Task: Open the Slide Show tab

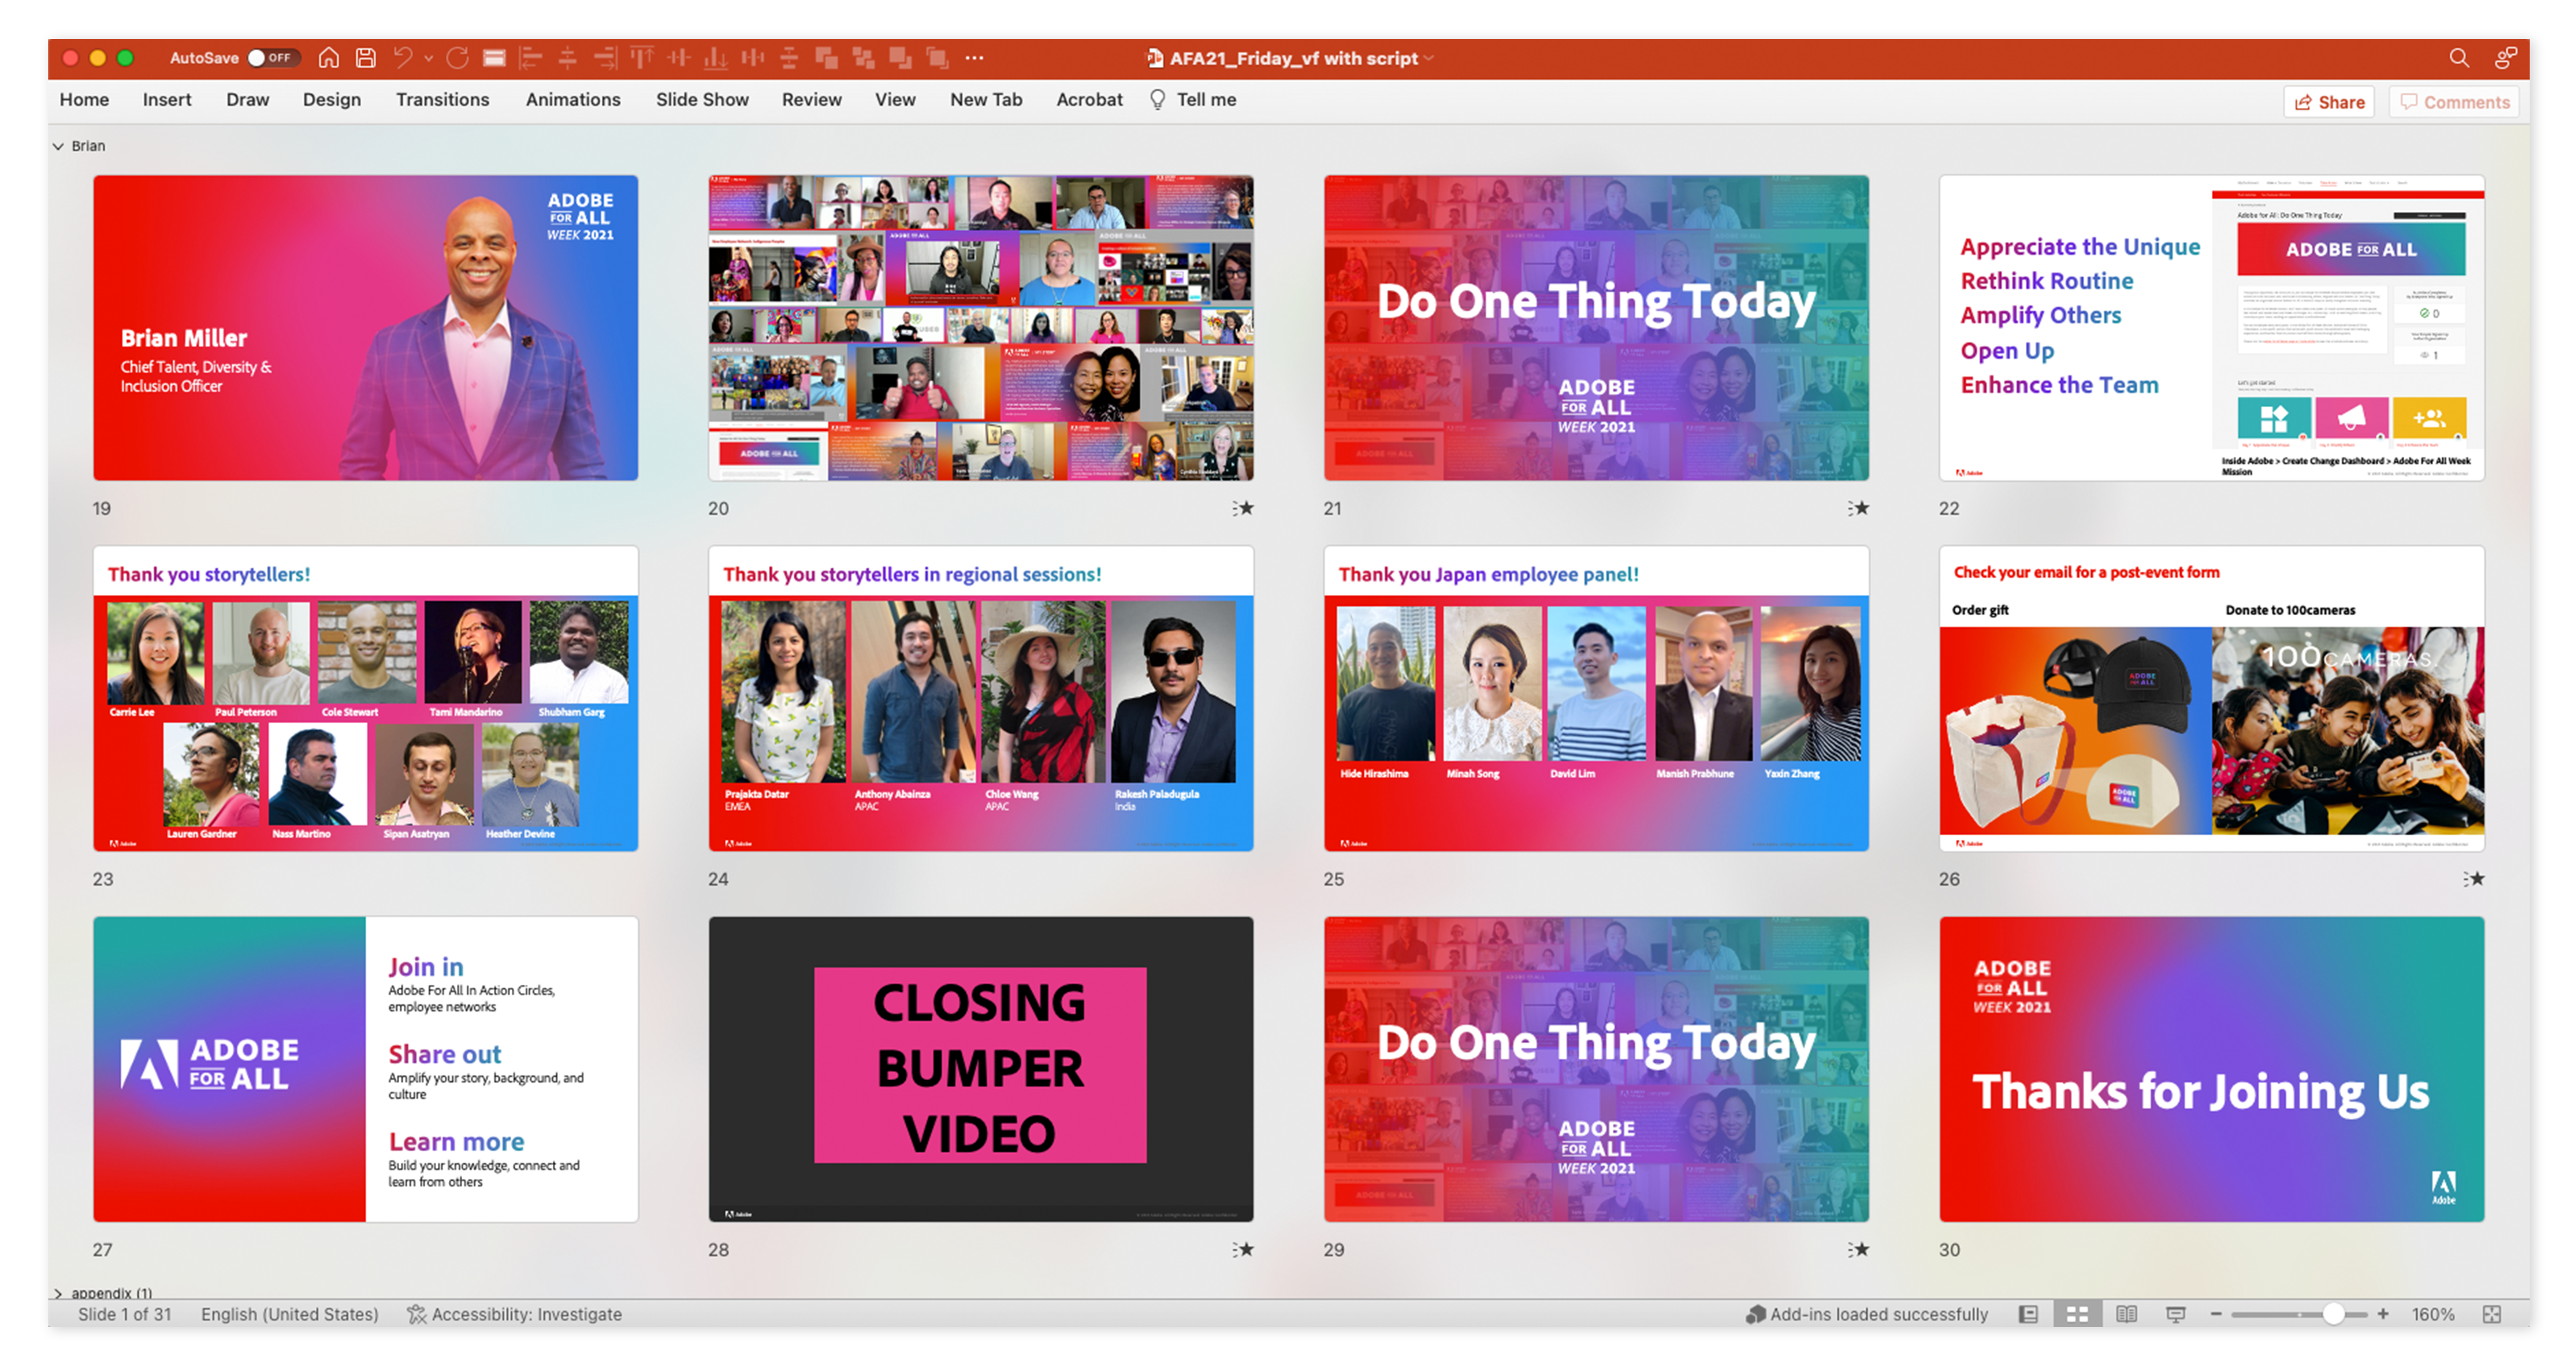Action: click(702, 100)
